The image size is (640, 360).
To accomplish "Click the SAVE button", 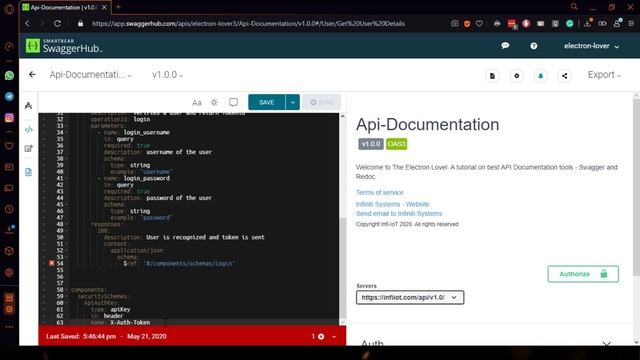I will point(267,102).
